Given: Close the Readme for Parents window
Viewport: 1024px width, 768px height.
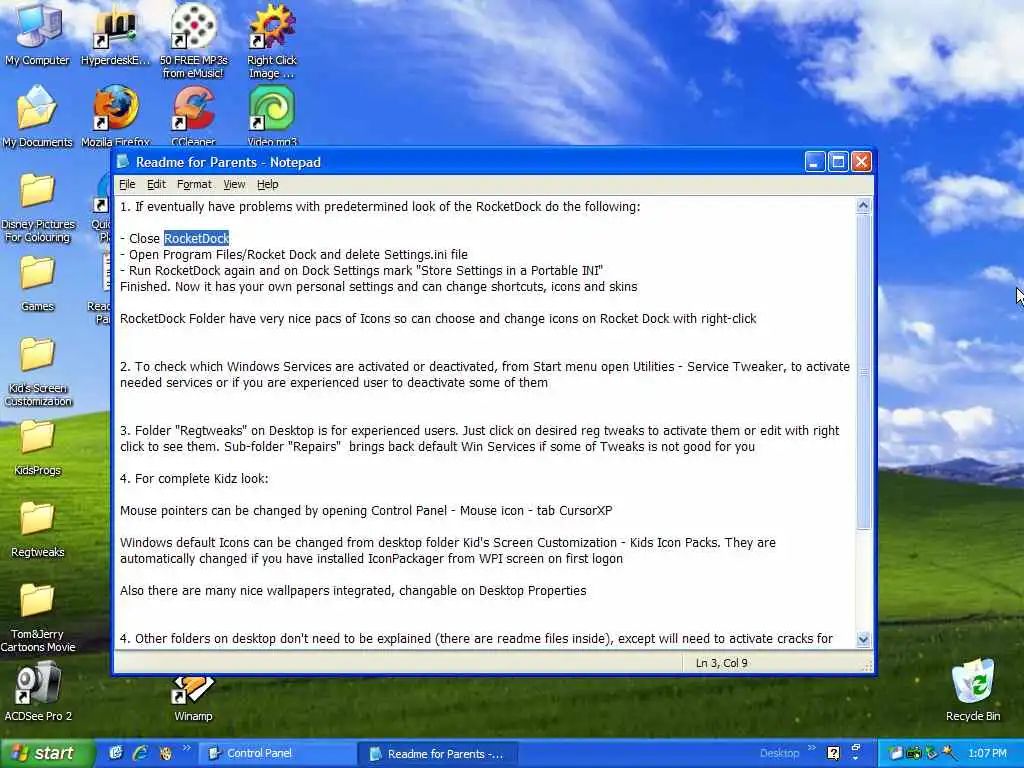Looking at the screenshot, I should click(861, 162).
